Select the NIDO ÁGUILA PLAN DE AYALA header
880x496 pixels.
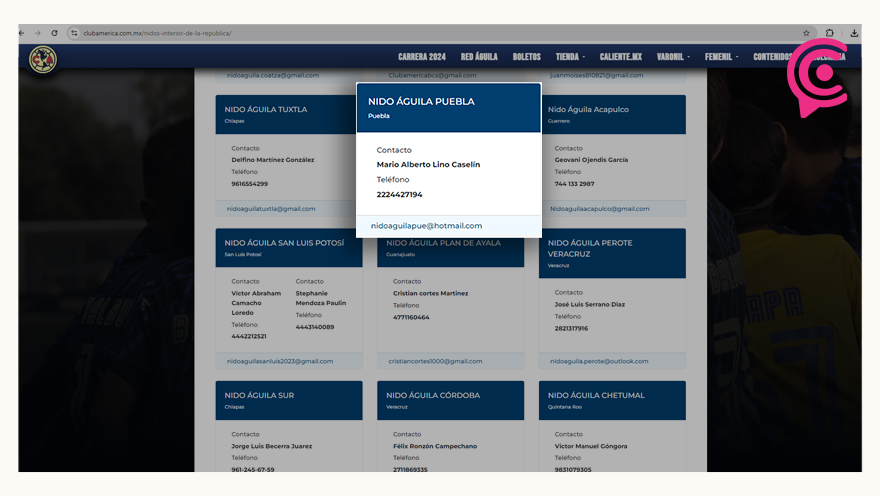(451, 251)
